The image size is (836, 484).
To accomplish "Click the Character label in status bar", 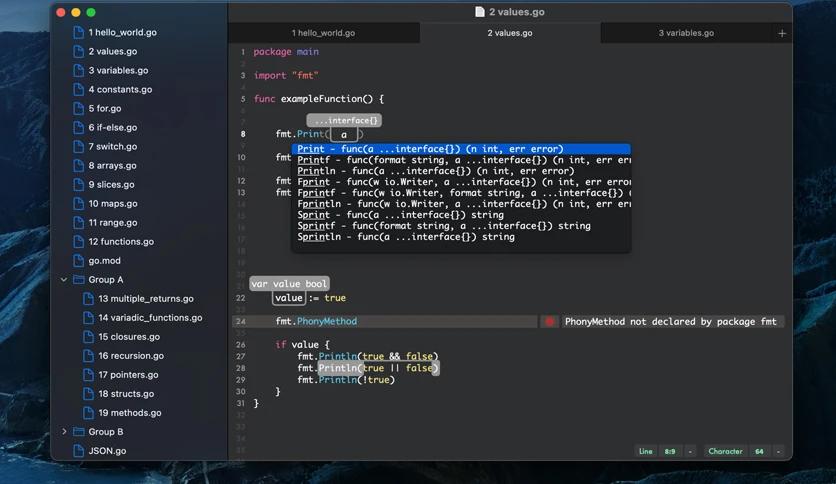I will pos(725,451).
